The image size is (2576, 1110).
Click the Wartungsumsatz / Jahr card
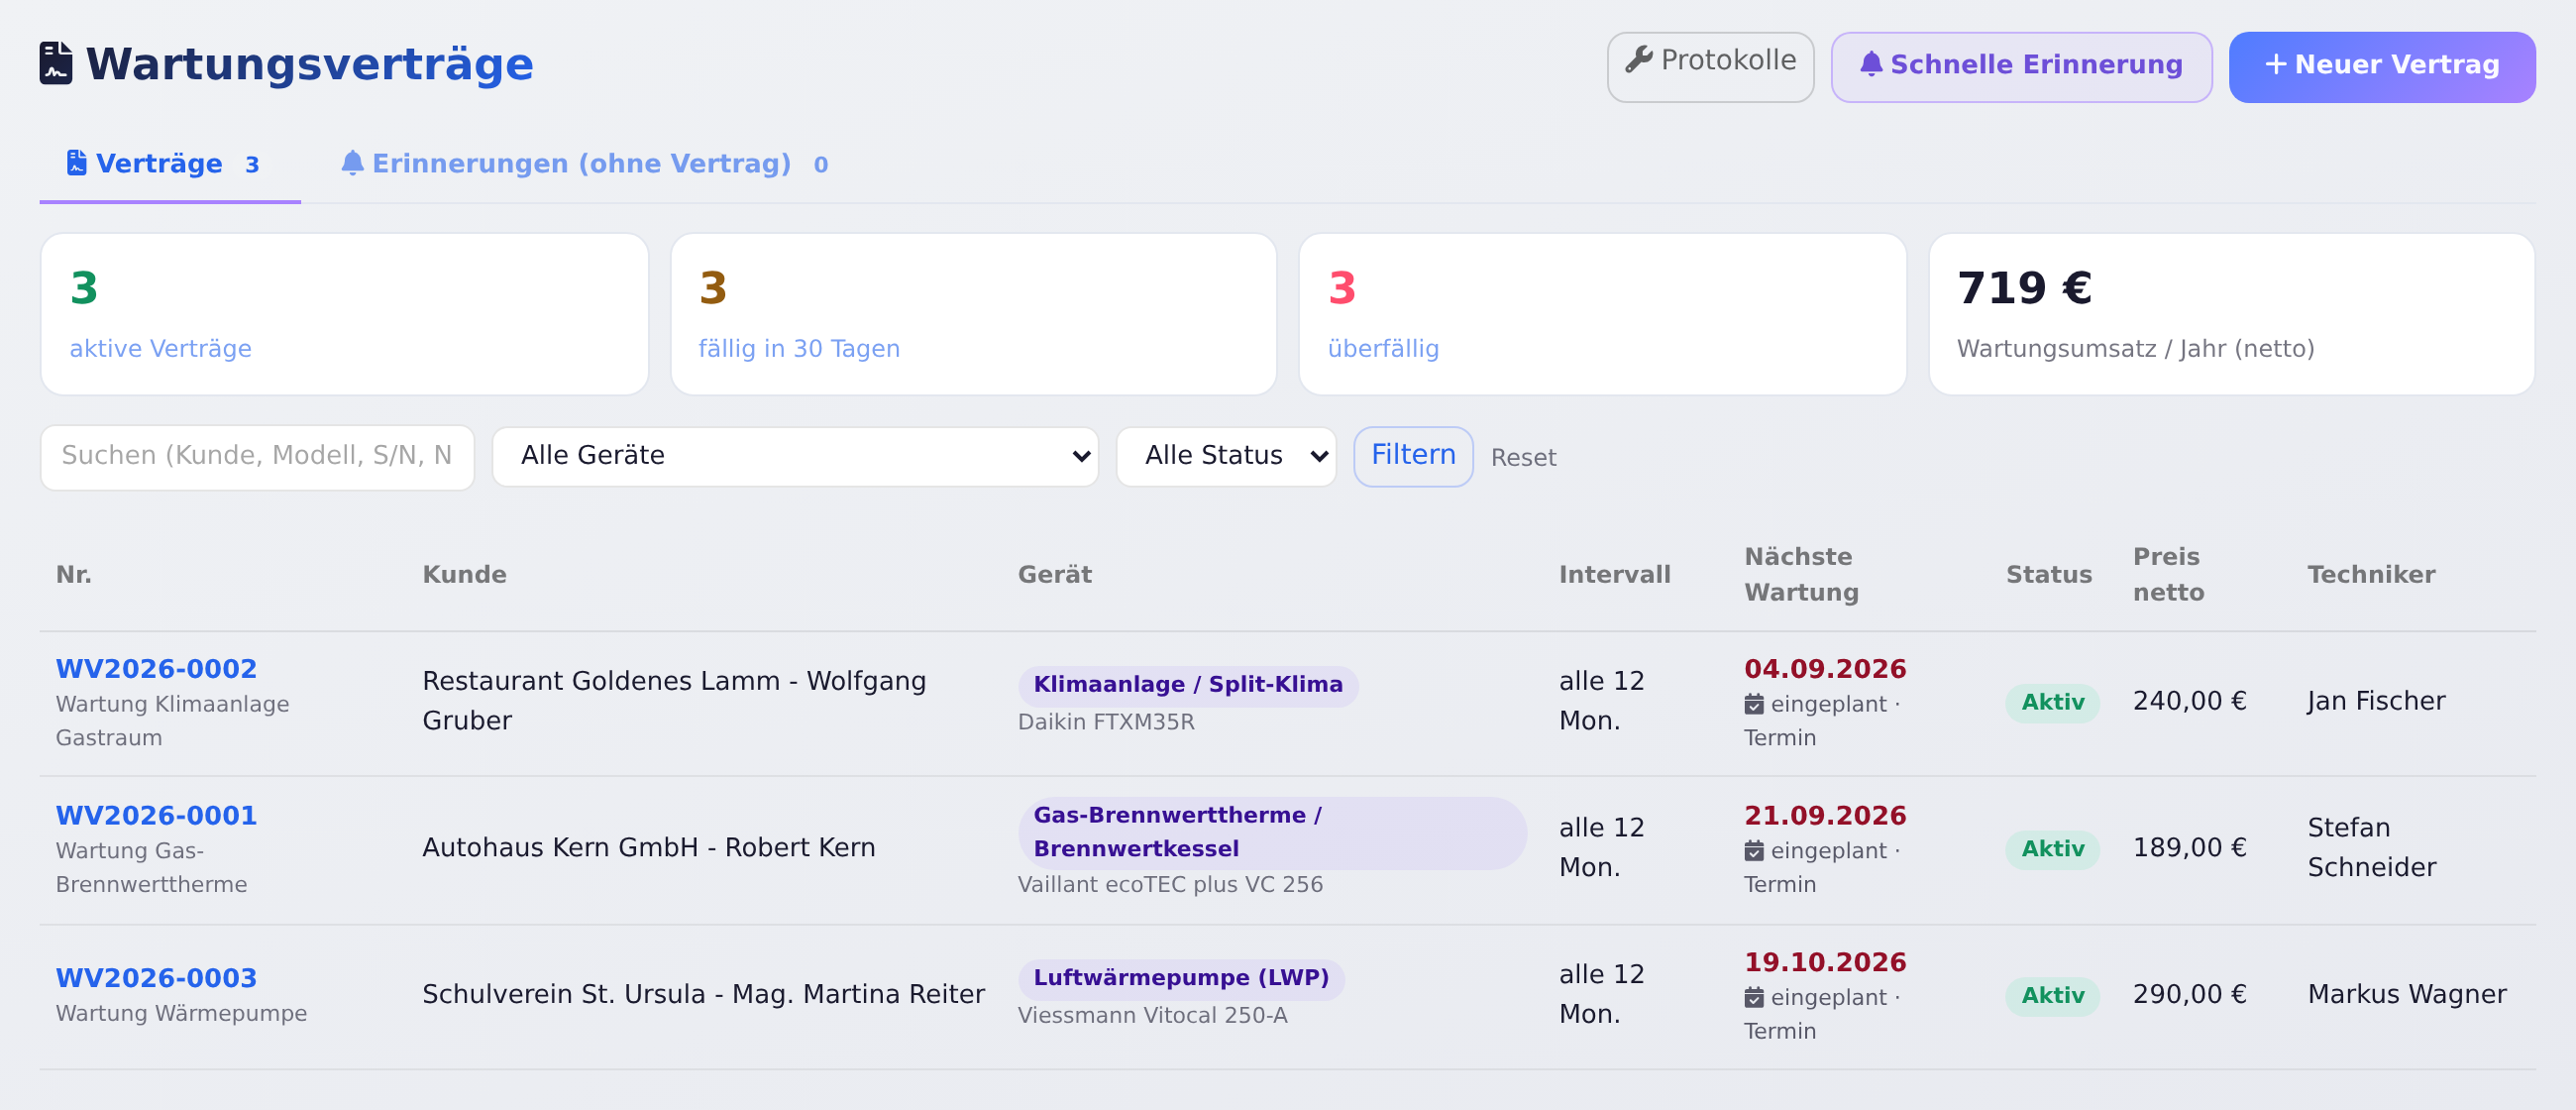2232,315
